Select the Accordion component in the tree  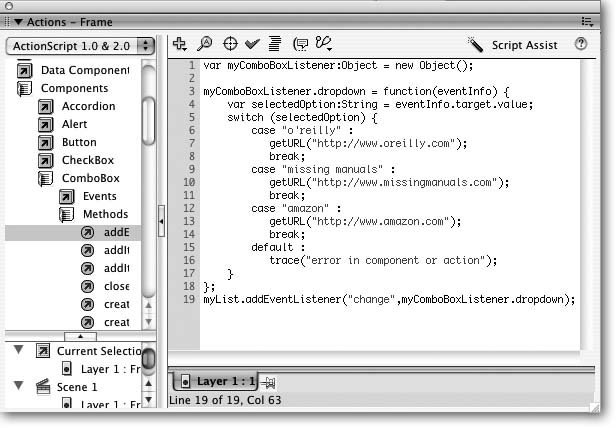(88, 106)
